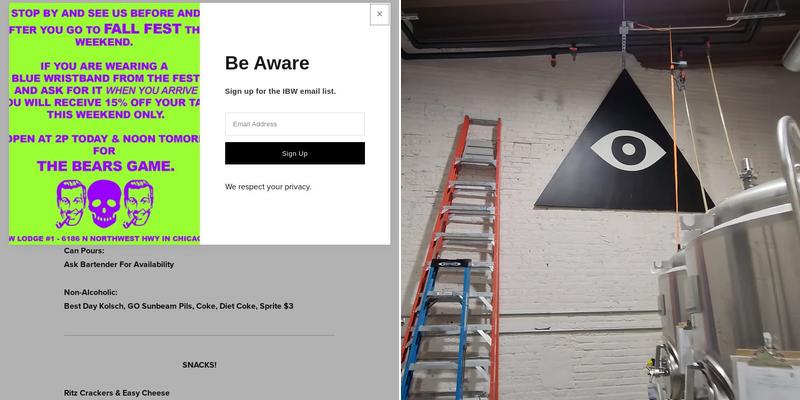The height and width of the screenshot is (400, 800).
Task: Click the Email Address input field
Action: click(x=295, y=124)
